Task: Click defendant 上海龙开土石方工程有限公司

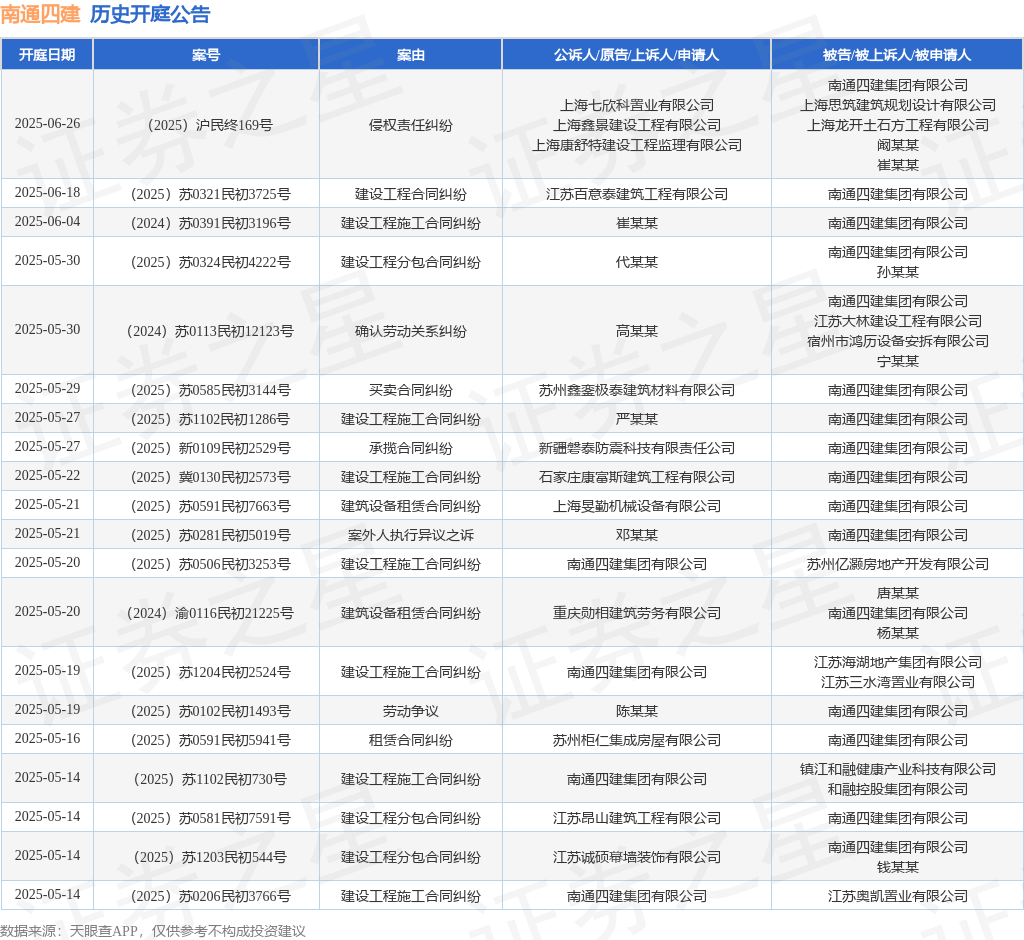Action: 898,125
